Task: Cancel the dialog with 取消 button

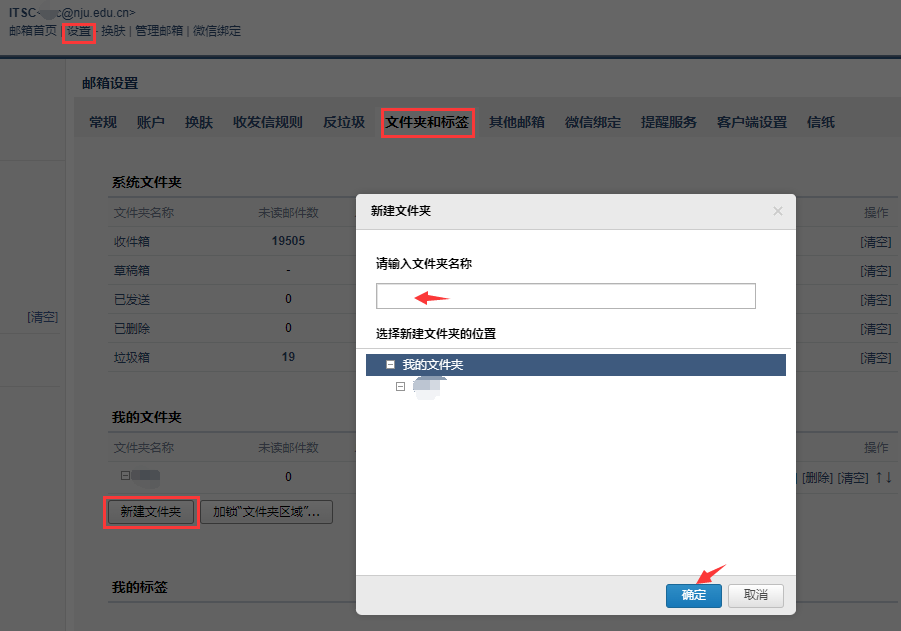Action: coord(755,595)
